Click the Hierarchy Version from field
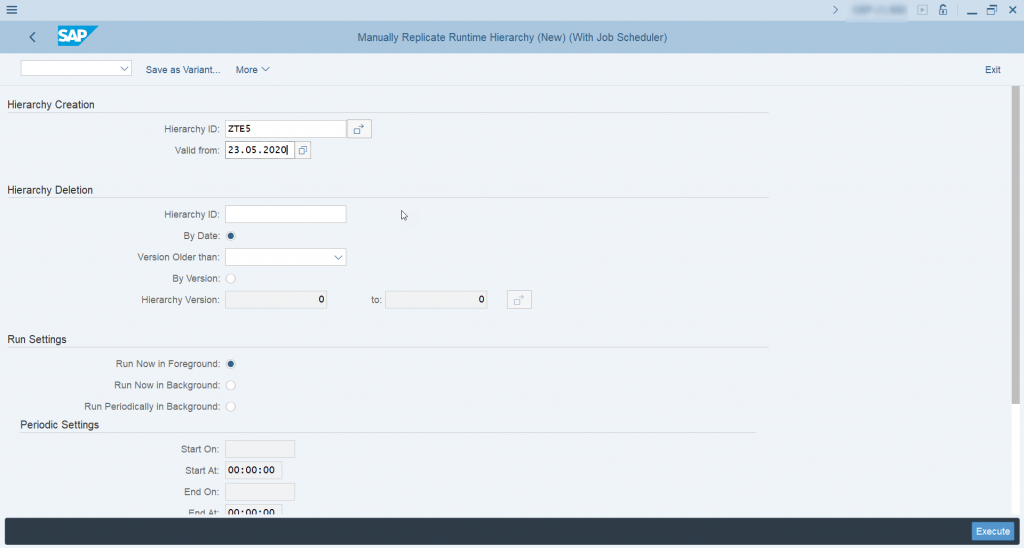 [x=276, y=300]
